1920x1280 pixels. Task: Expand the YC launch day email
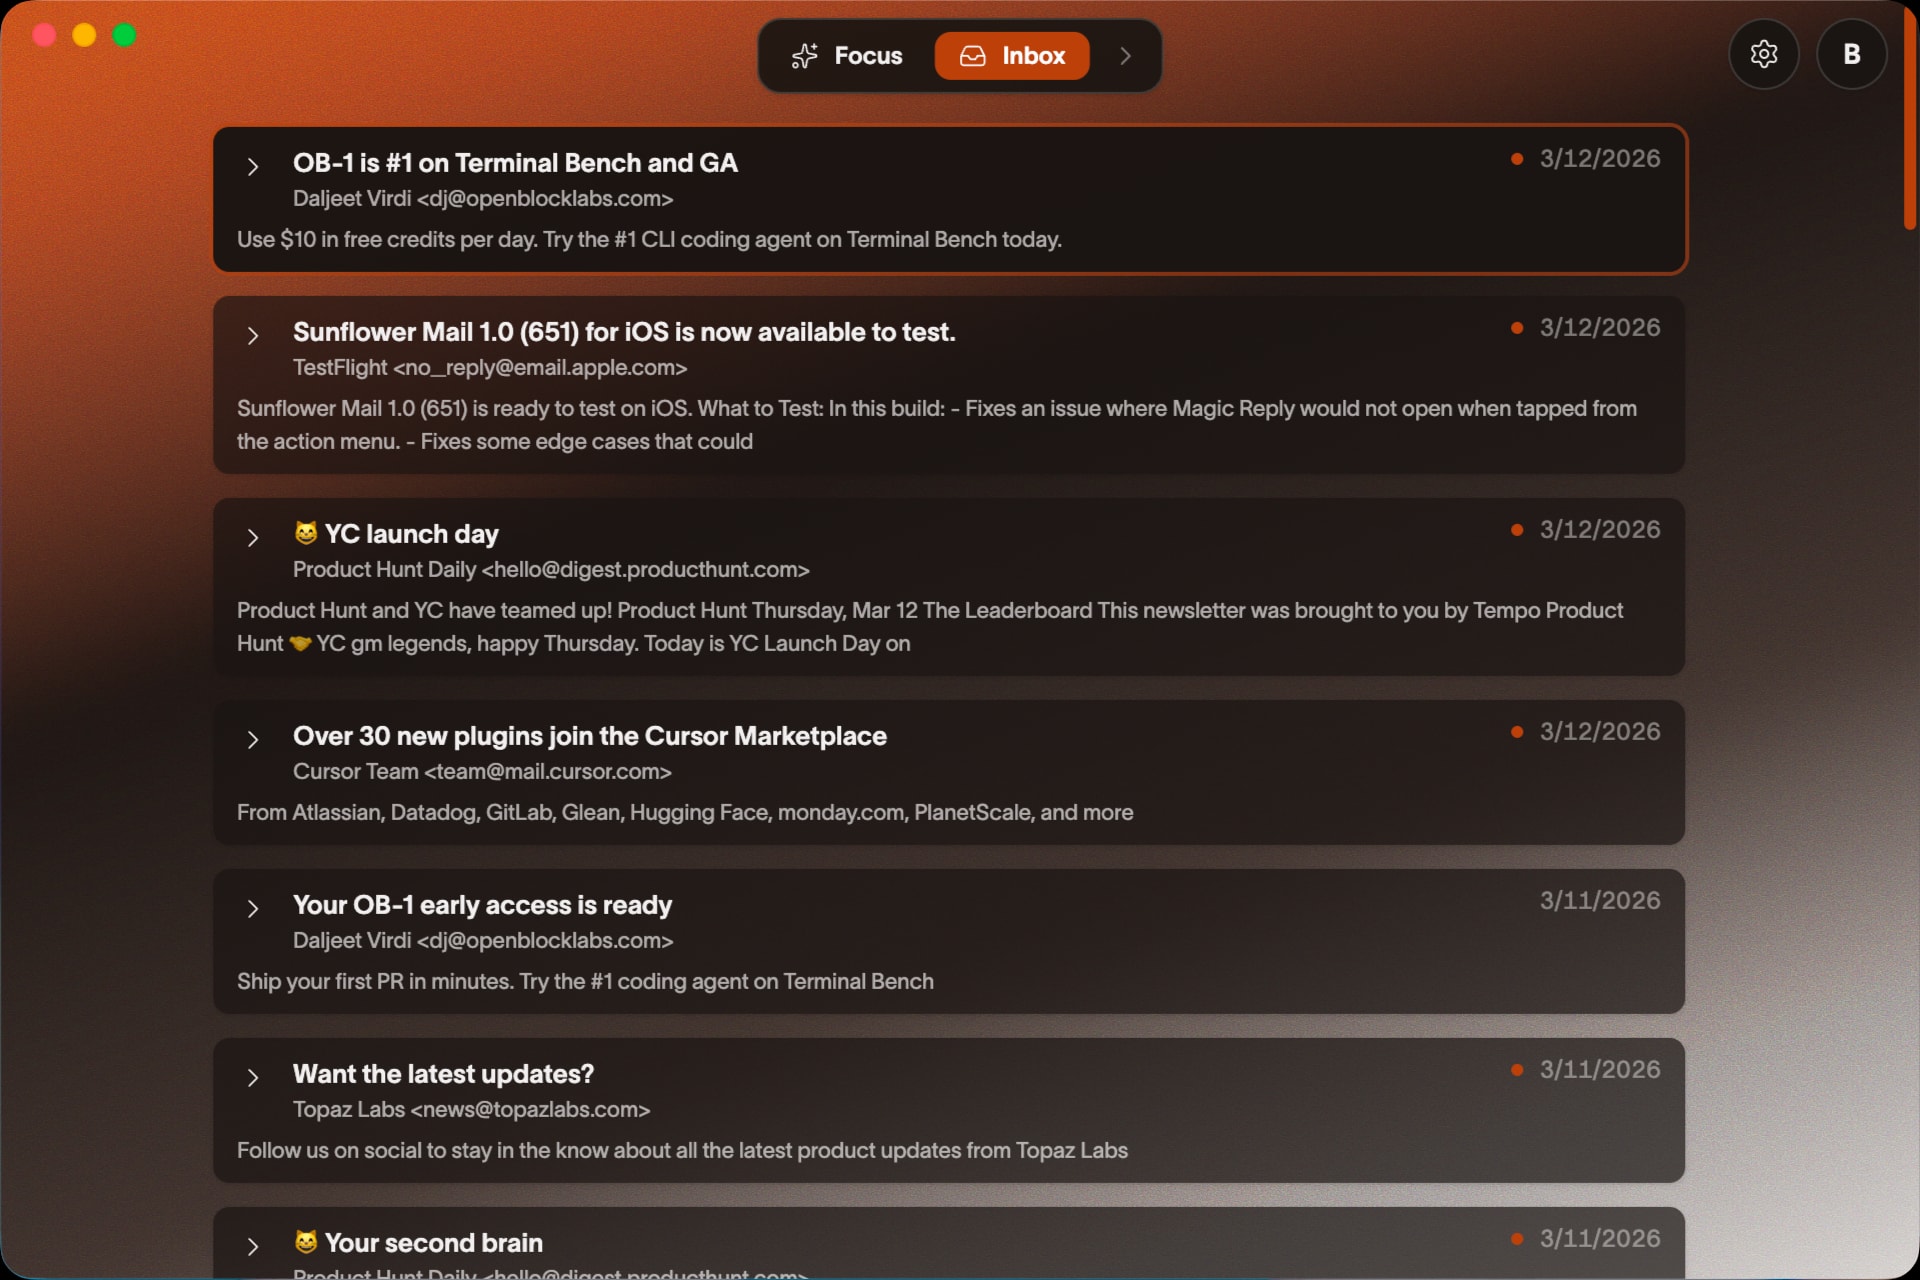[x=253, y=537]
